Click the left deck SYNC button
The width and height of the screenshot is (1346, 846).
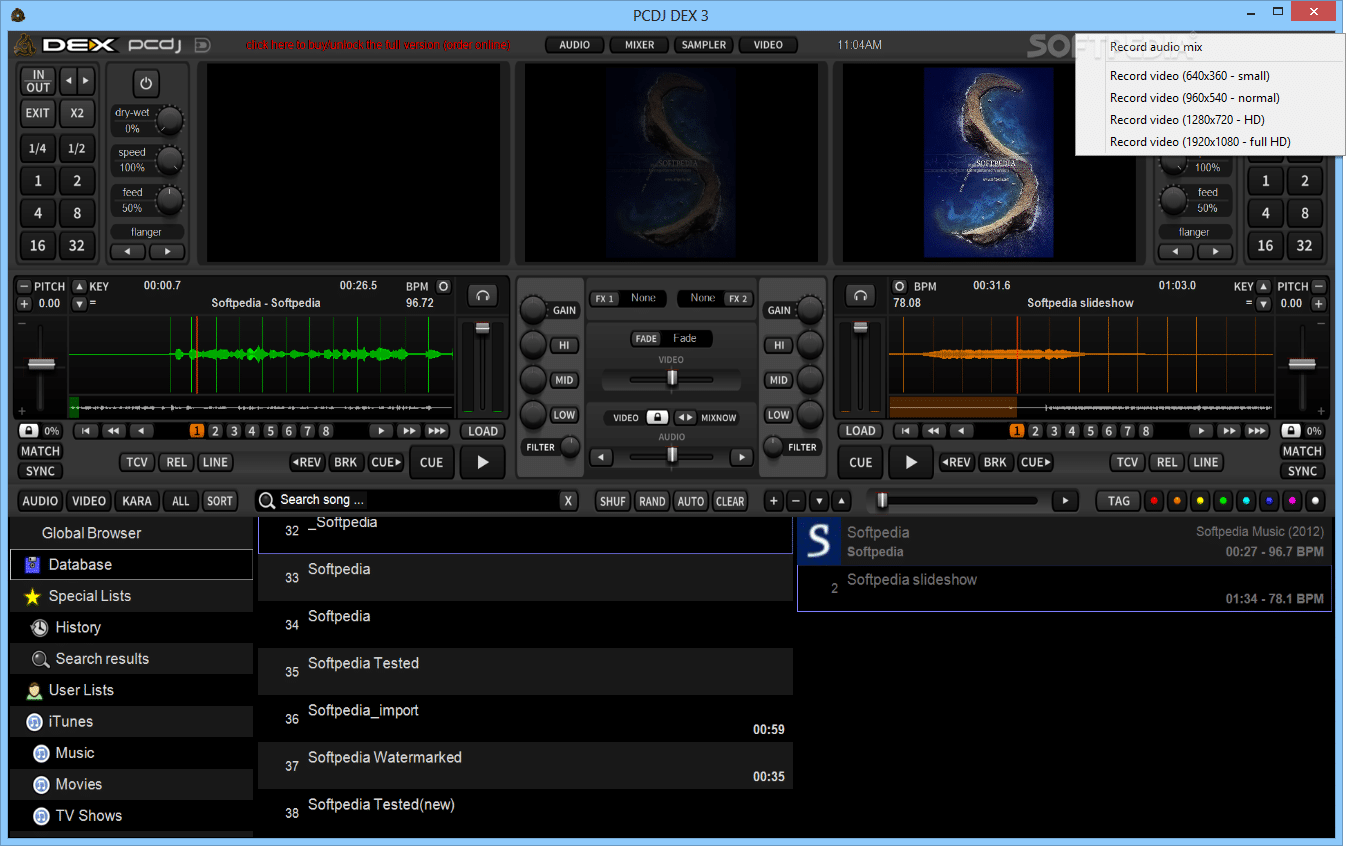tap(41, 471)
